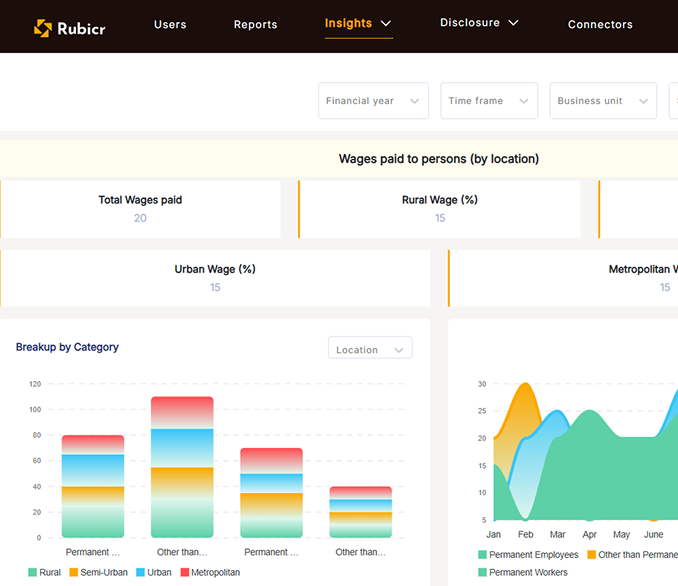The height and width of the screenshot is (586, 678).
Task: Expand the Insights menu chevron
Action: (x=386, y=24)
